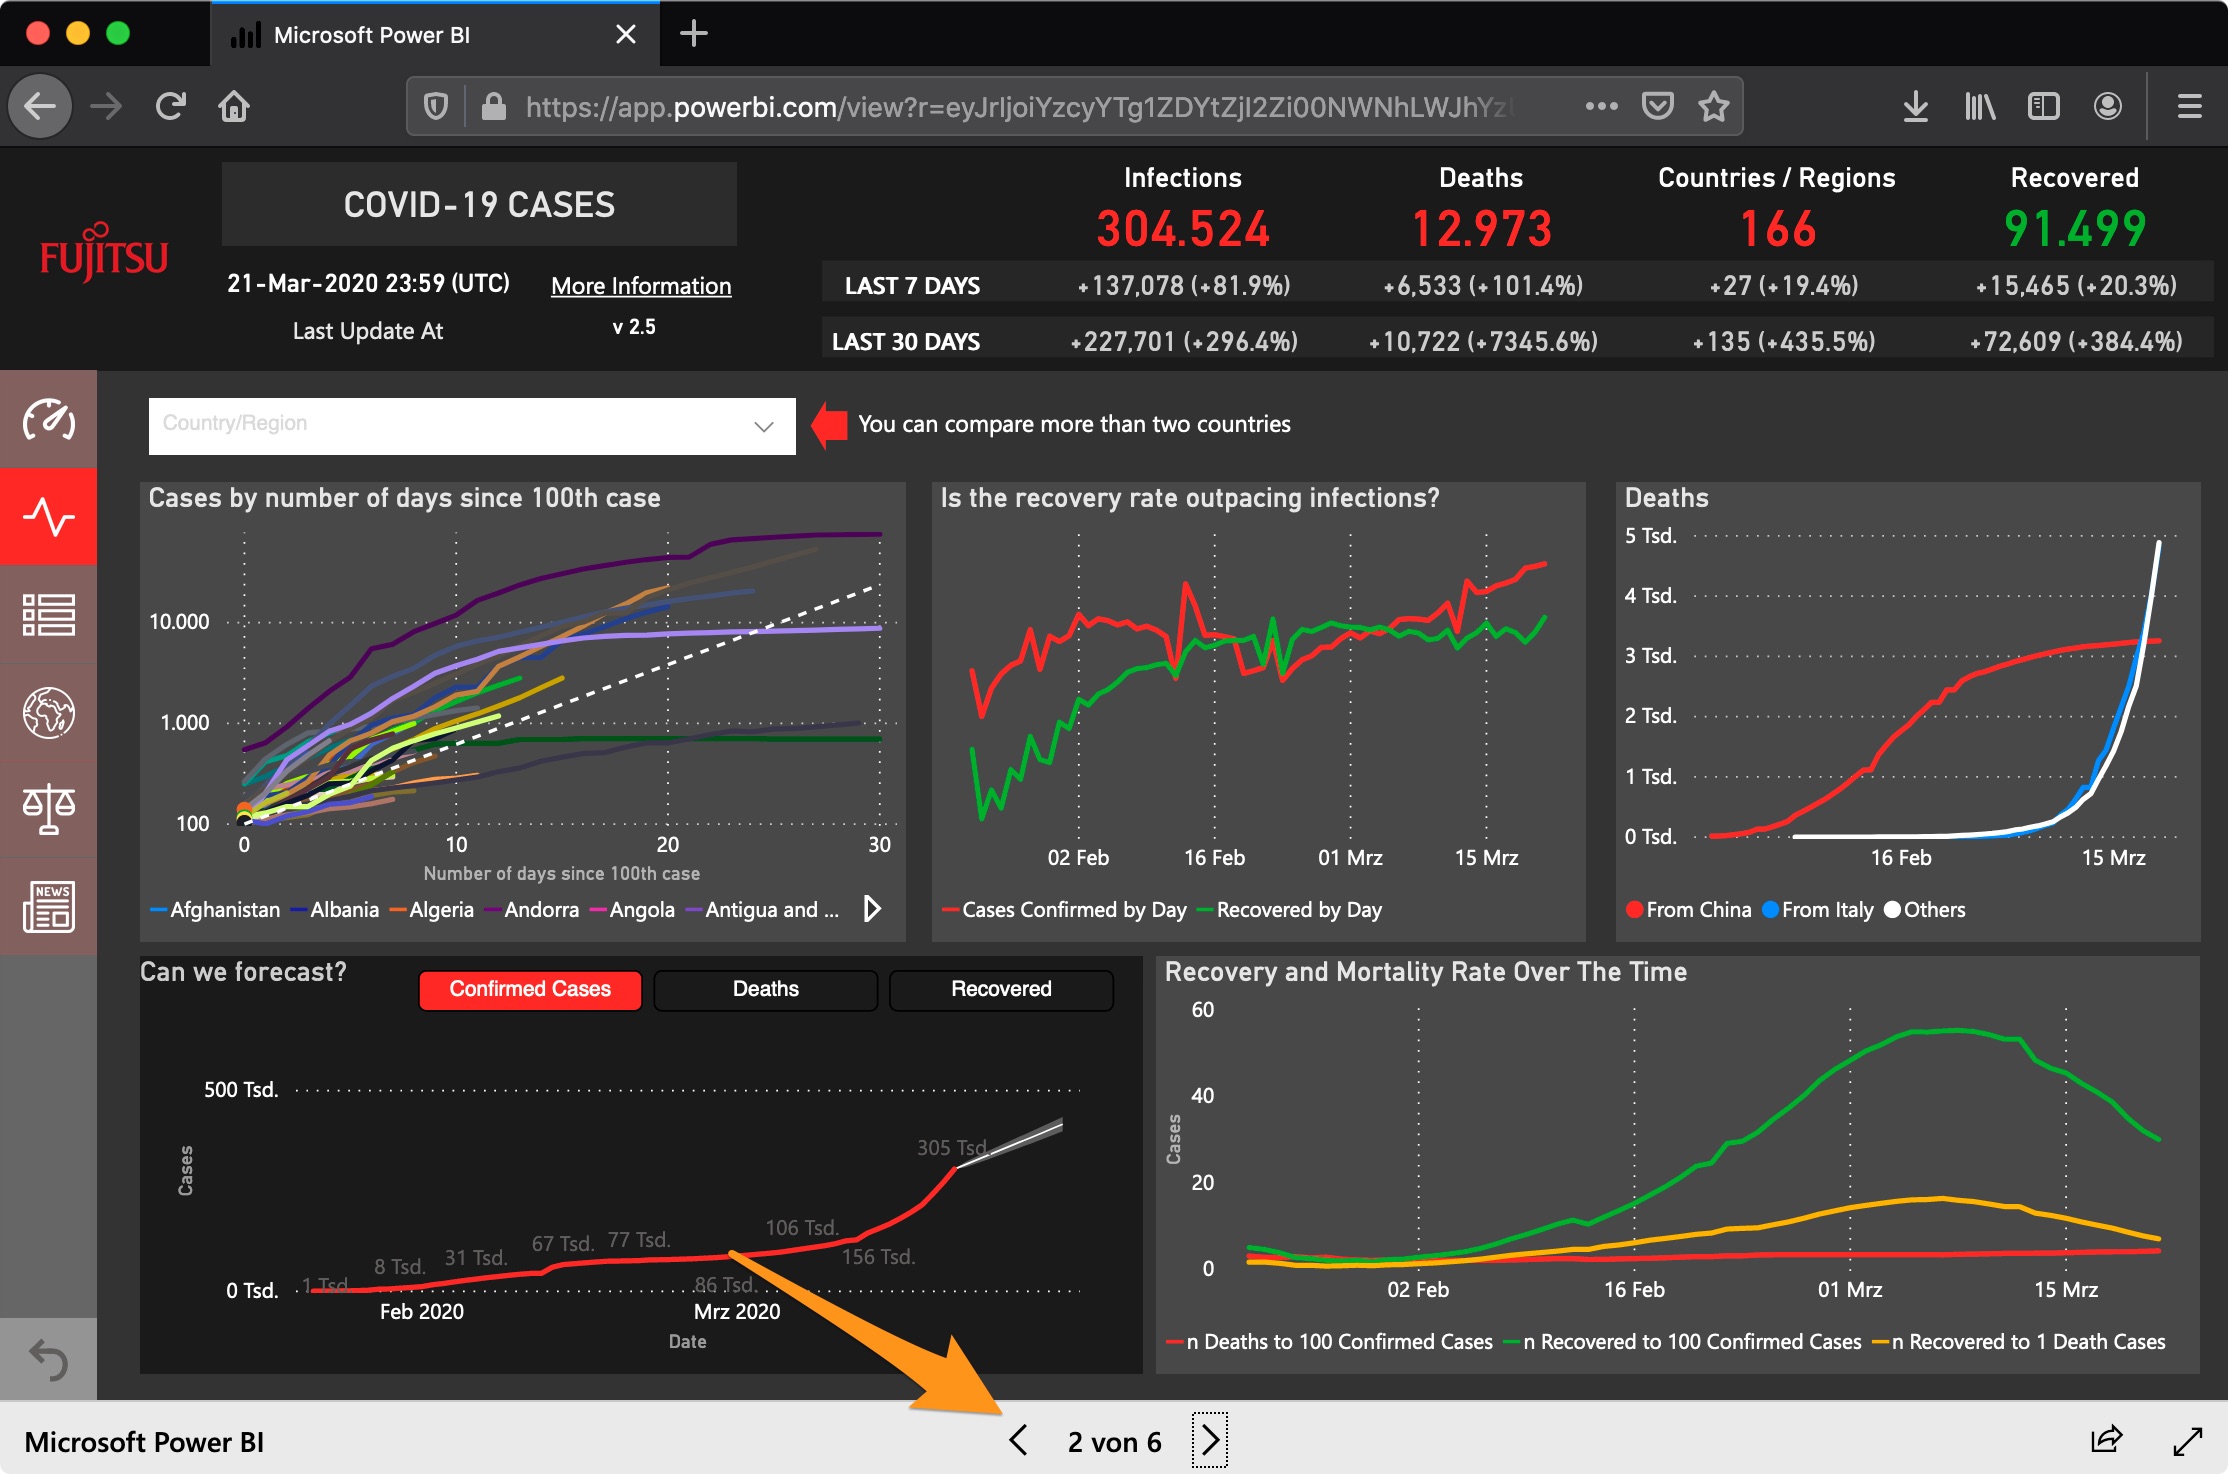The image size is (2228, 1474).
Task: Open the list table view icon
Action: 48,614
